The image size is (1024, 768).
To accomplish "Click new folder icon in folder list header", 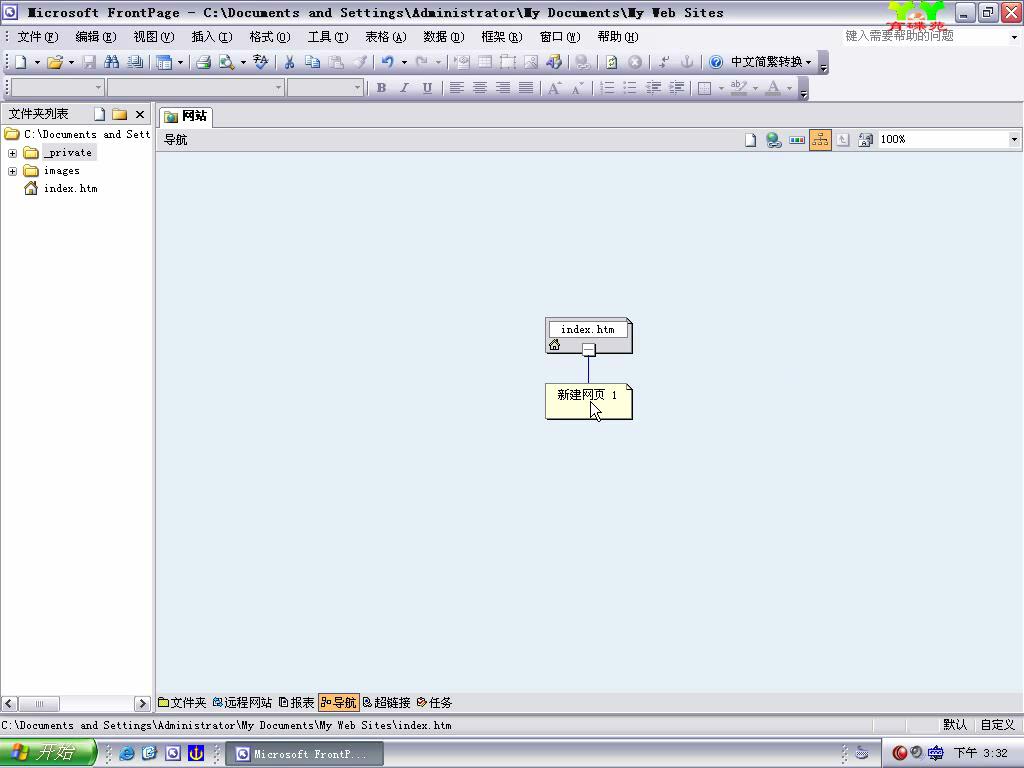I will [120, 114].
